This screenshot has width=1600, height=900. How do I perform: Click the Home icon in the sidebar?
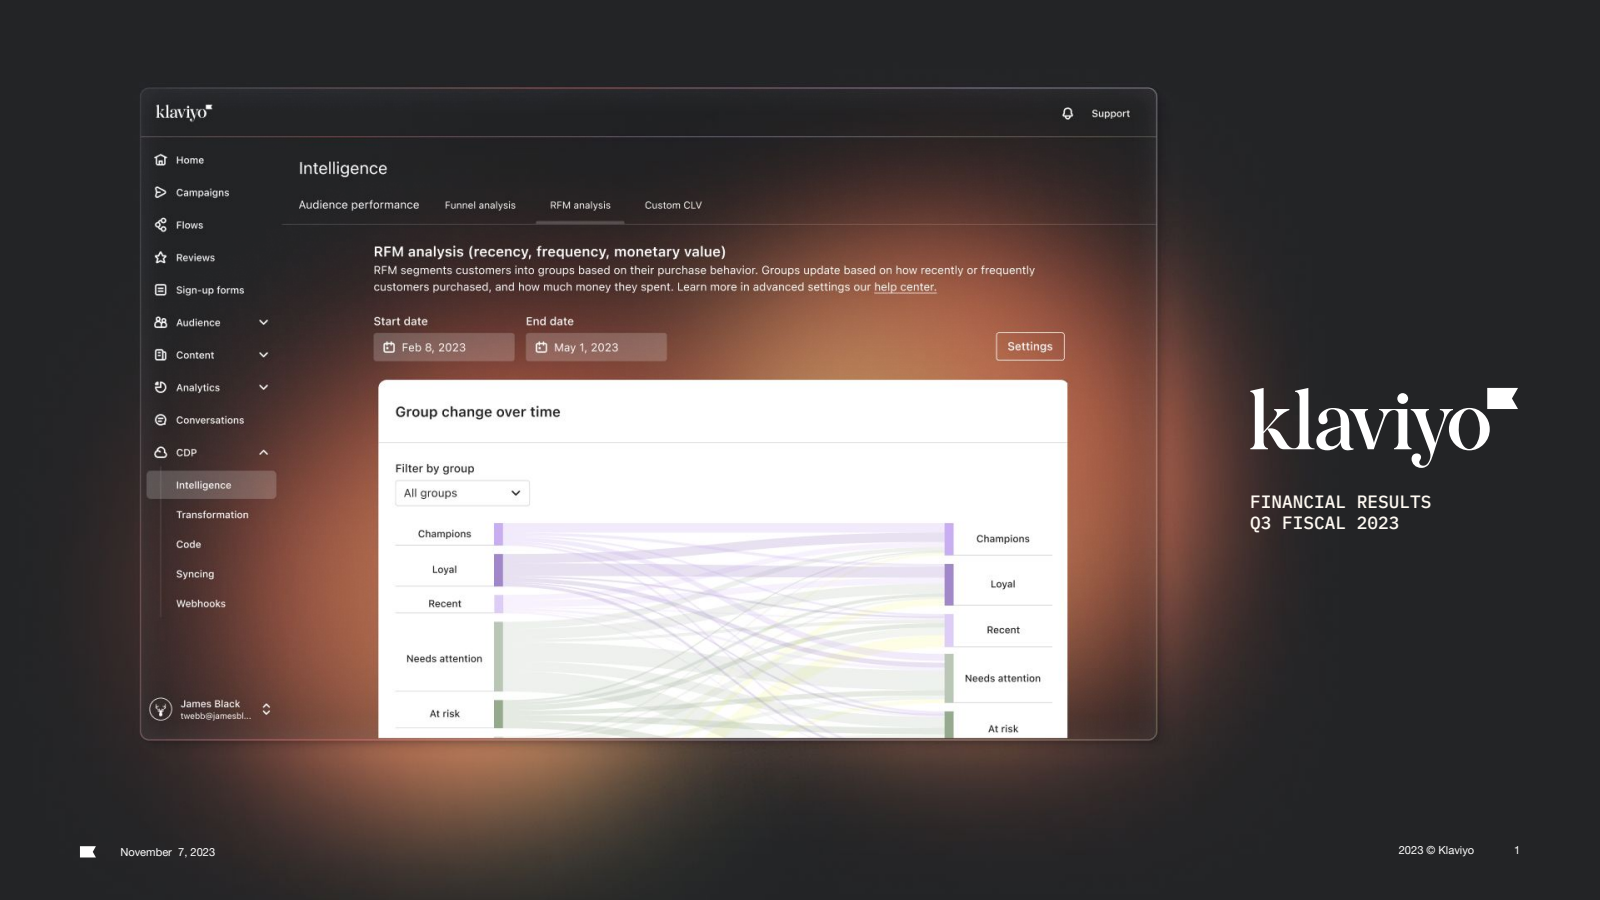[161, 160]
